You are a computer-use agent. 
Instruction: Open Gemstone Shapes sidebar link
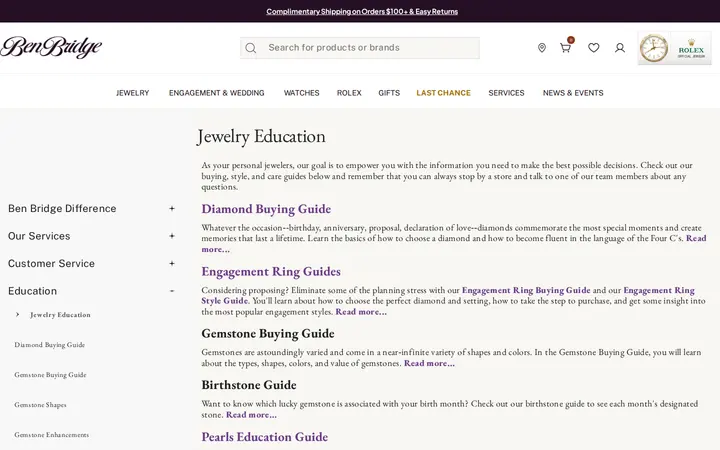click(40, 405)
